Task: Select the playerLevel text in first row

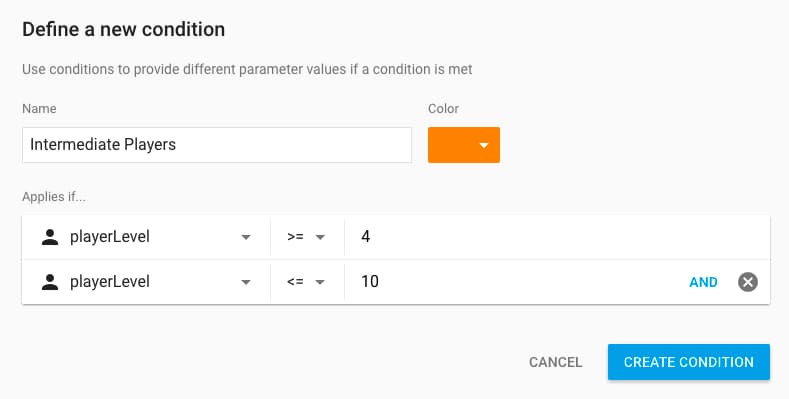Action: click(x=110, y=237)
